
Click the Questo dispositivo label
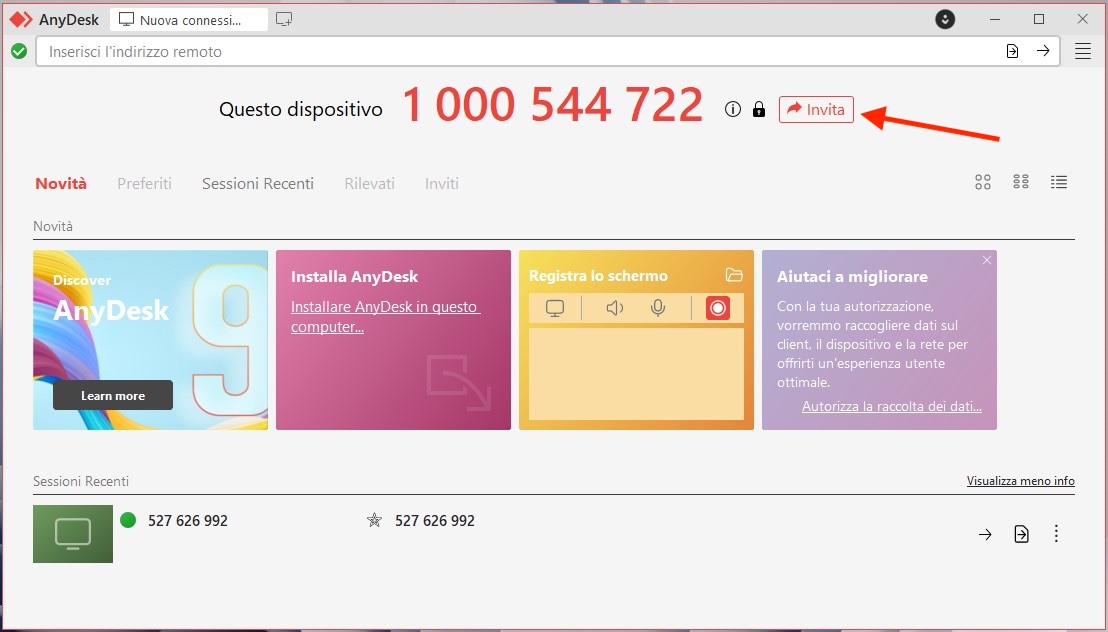pos(301,110)
